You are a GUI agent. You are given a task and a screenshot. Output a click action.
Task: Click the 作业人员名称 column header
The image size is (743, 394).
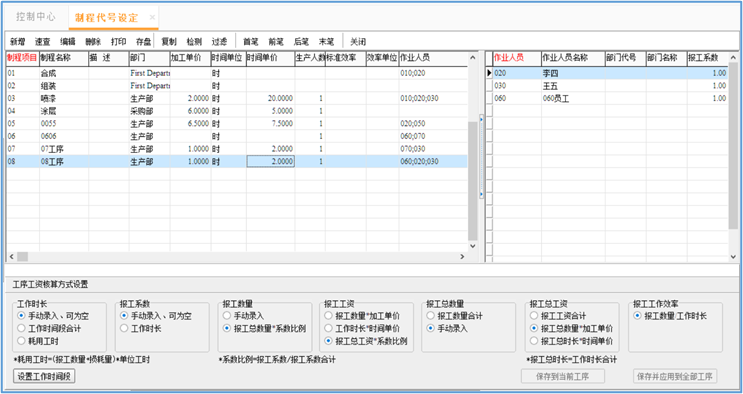click(573, 58)
